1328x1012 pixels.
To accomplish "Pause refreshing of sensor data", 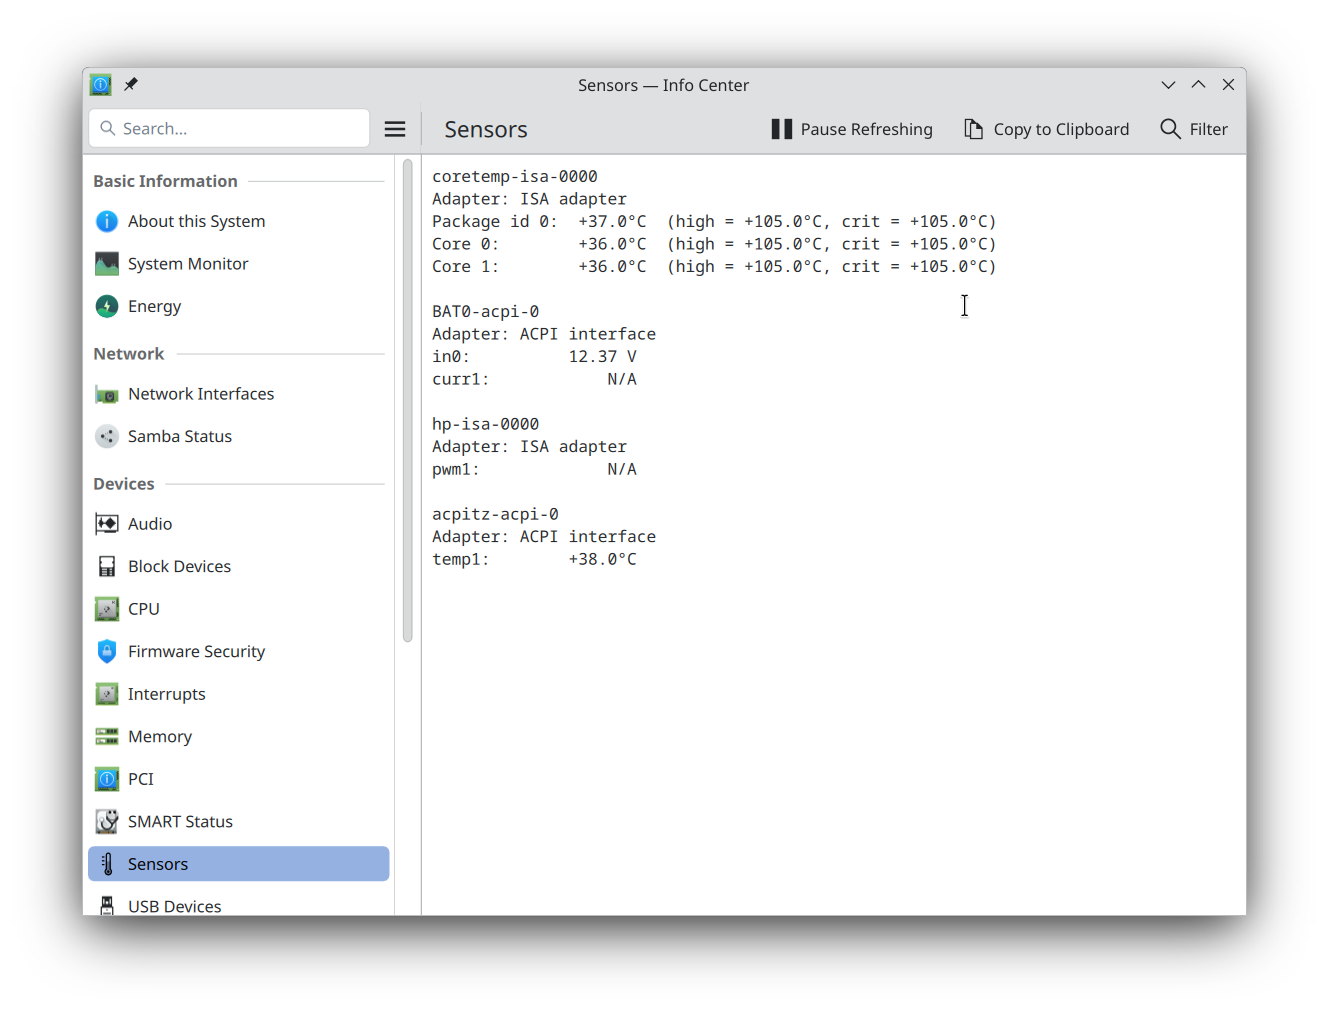I will [x=851, y=129].
